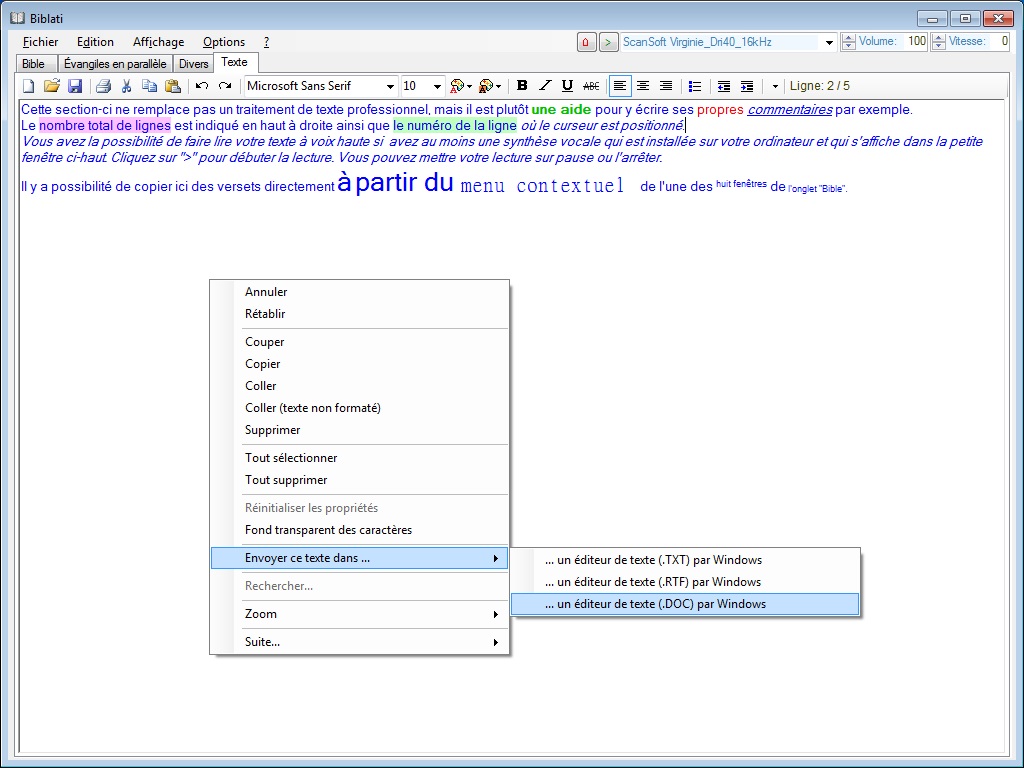Click the new document icon
1024x768 pixels.
point(28,86)
